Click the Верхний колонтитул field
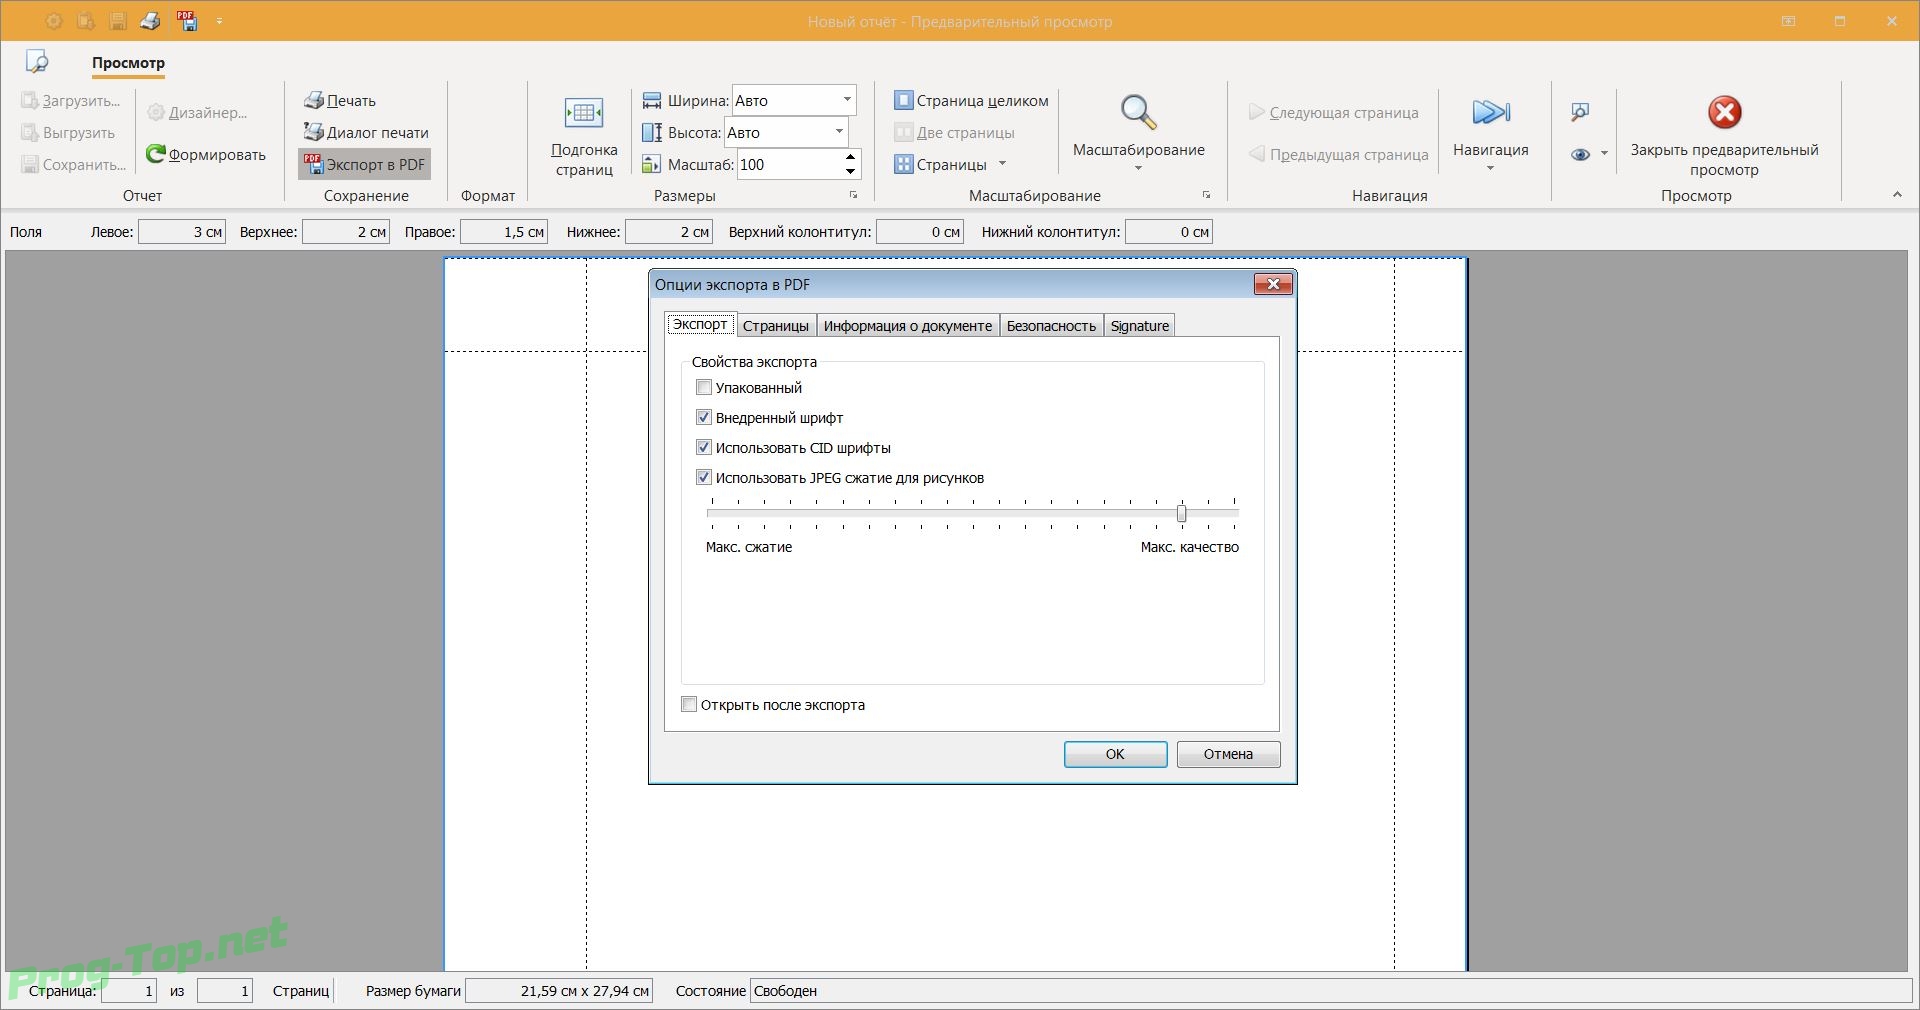 click(x=920, y=232)
